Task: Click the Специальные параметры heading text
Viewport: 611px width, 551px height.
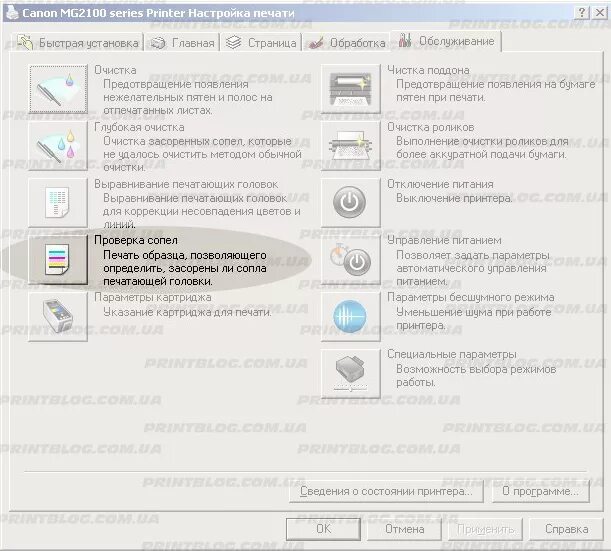Action: pos(452,354)
